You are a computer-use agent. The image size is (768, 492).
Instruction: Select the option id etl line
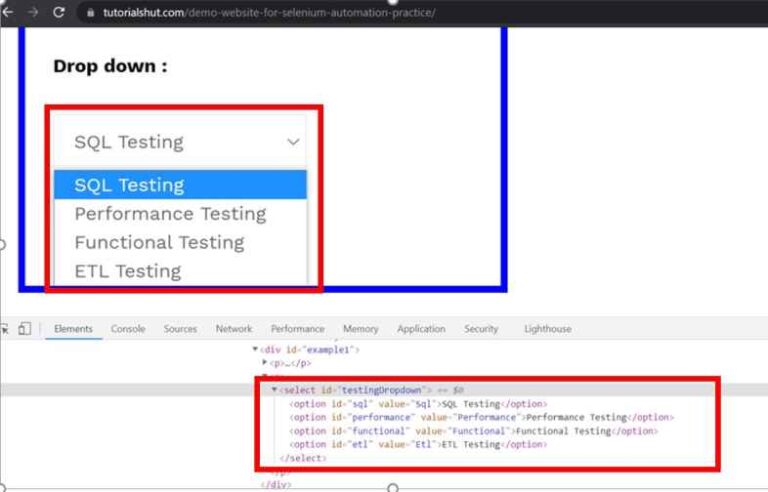(418, 444)
